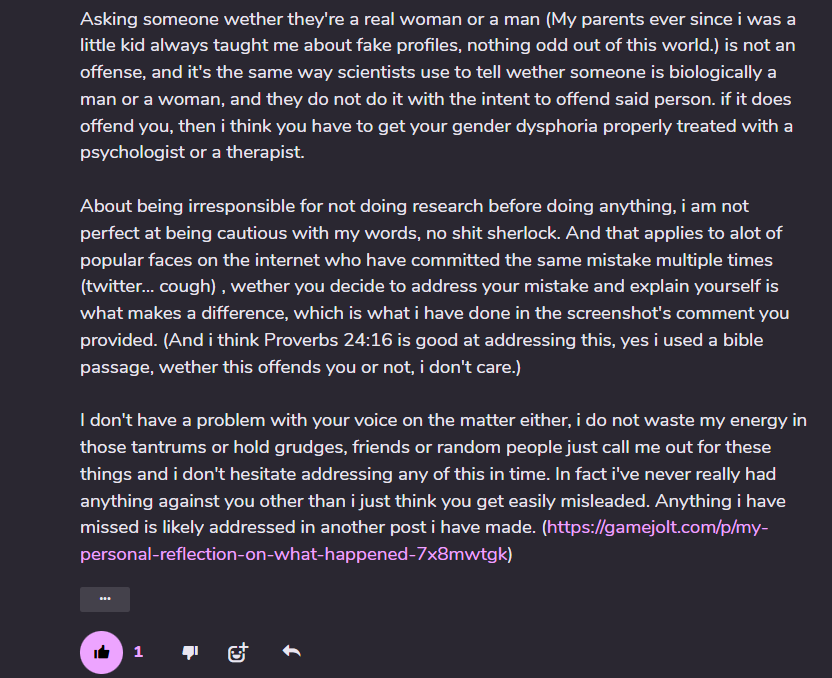The image size is (832, 678).
Task: Like the comment with thumbs-up button
Action: tap(101, 652)
